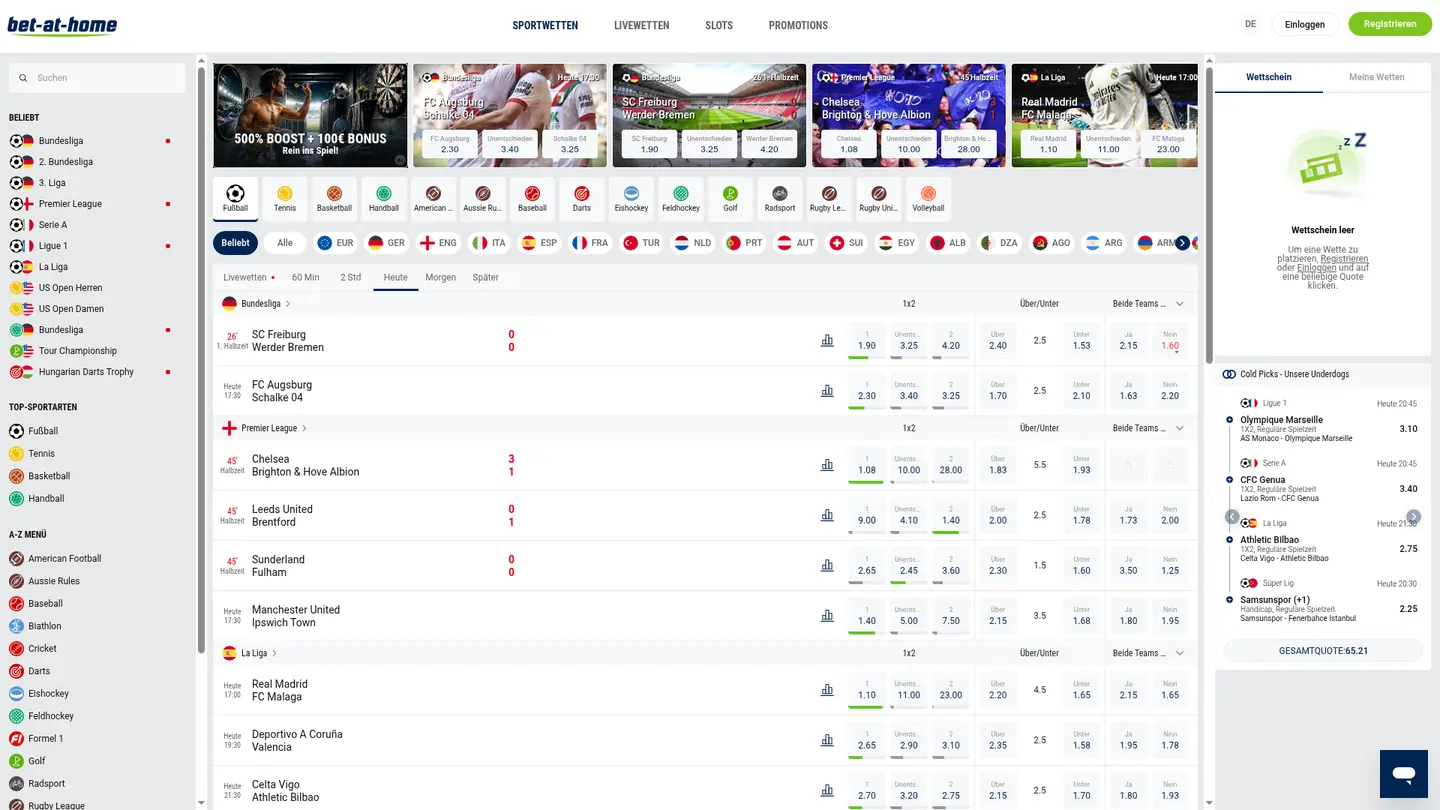Select the Radsport sport icon tile
The width and height of the screenshot is (1440, 810).
click(780, 199)
